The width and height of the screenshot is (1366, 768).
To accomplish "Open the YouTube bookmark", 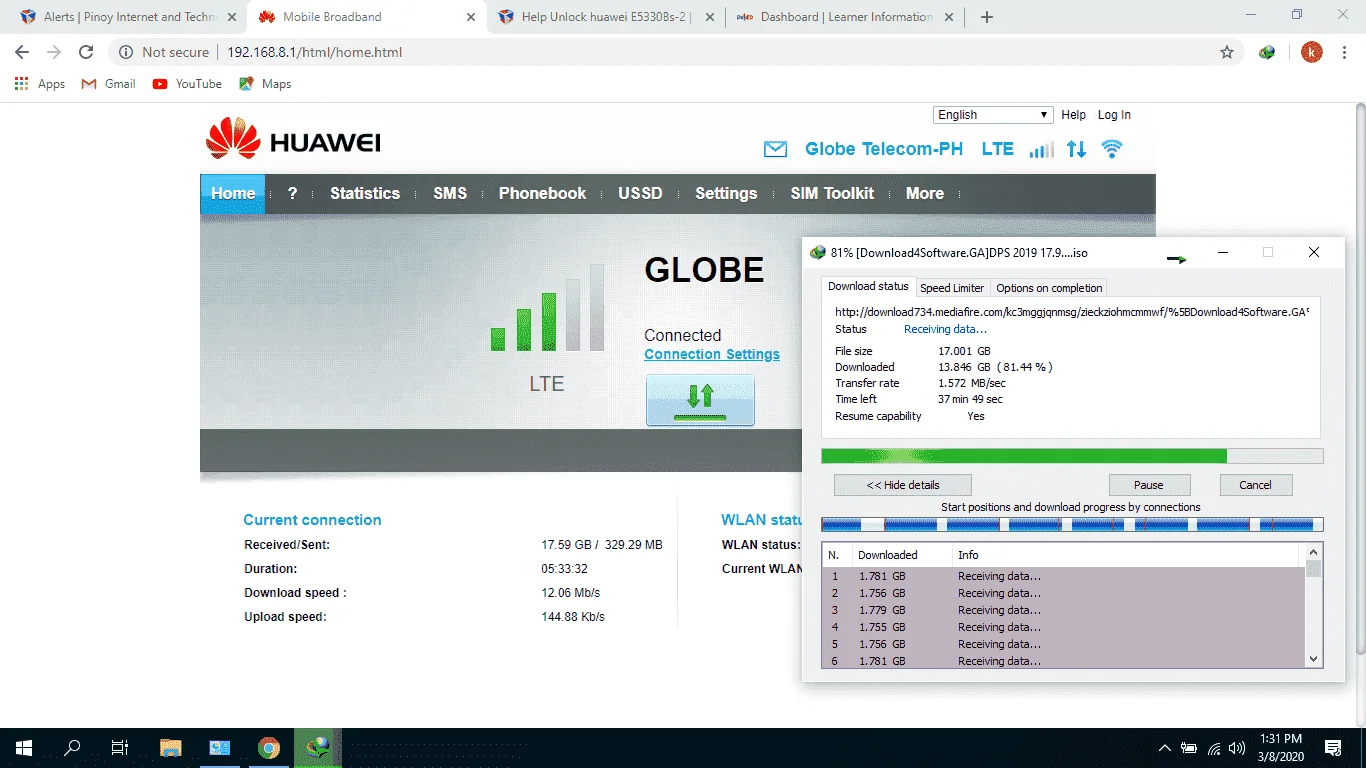I will click(187, 84).
